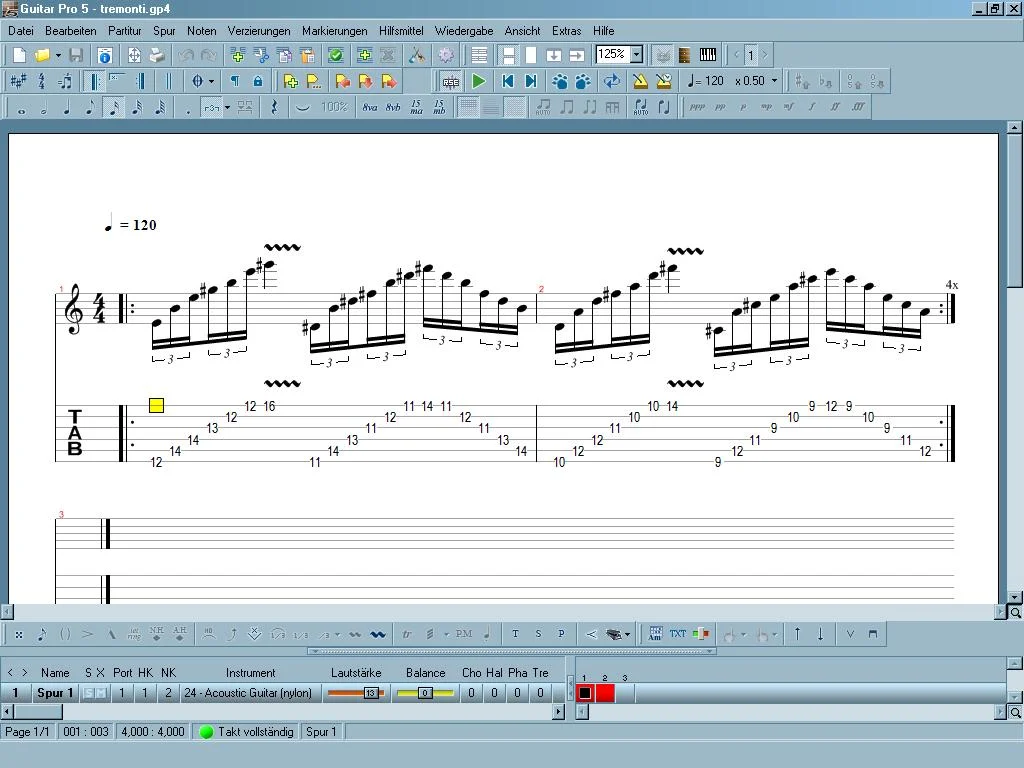Open the Wiedergabe menu
Image resolution: width=1024 pixels, height=768 pixels.
coord(463,31)
